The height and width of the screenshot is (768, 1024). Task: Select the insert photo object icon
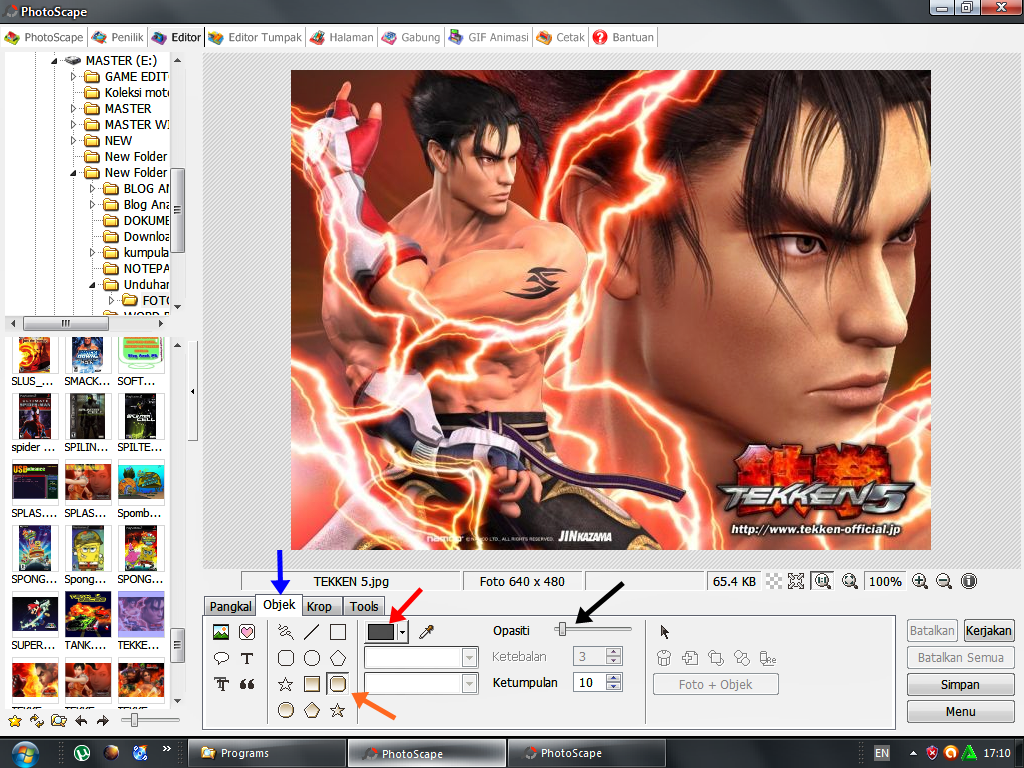221,632
